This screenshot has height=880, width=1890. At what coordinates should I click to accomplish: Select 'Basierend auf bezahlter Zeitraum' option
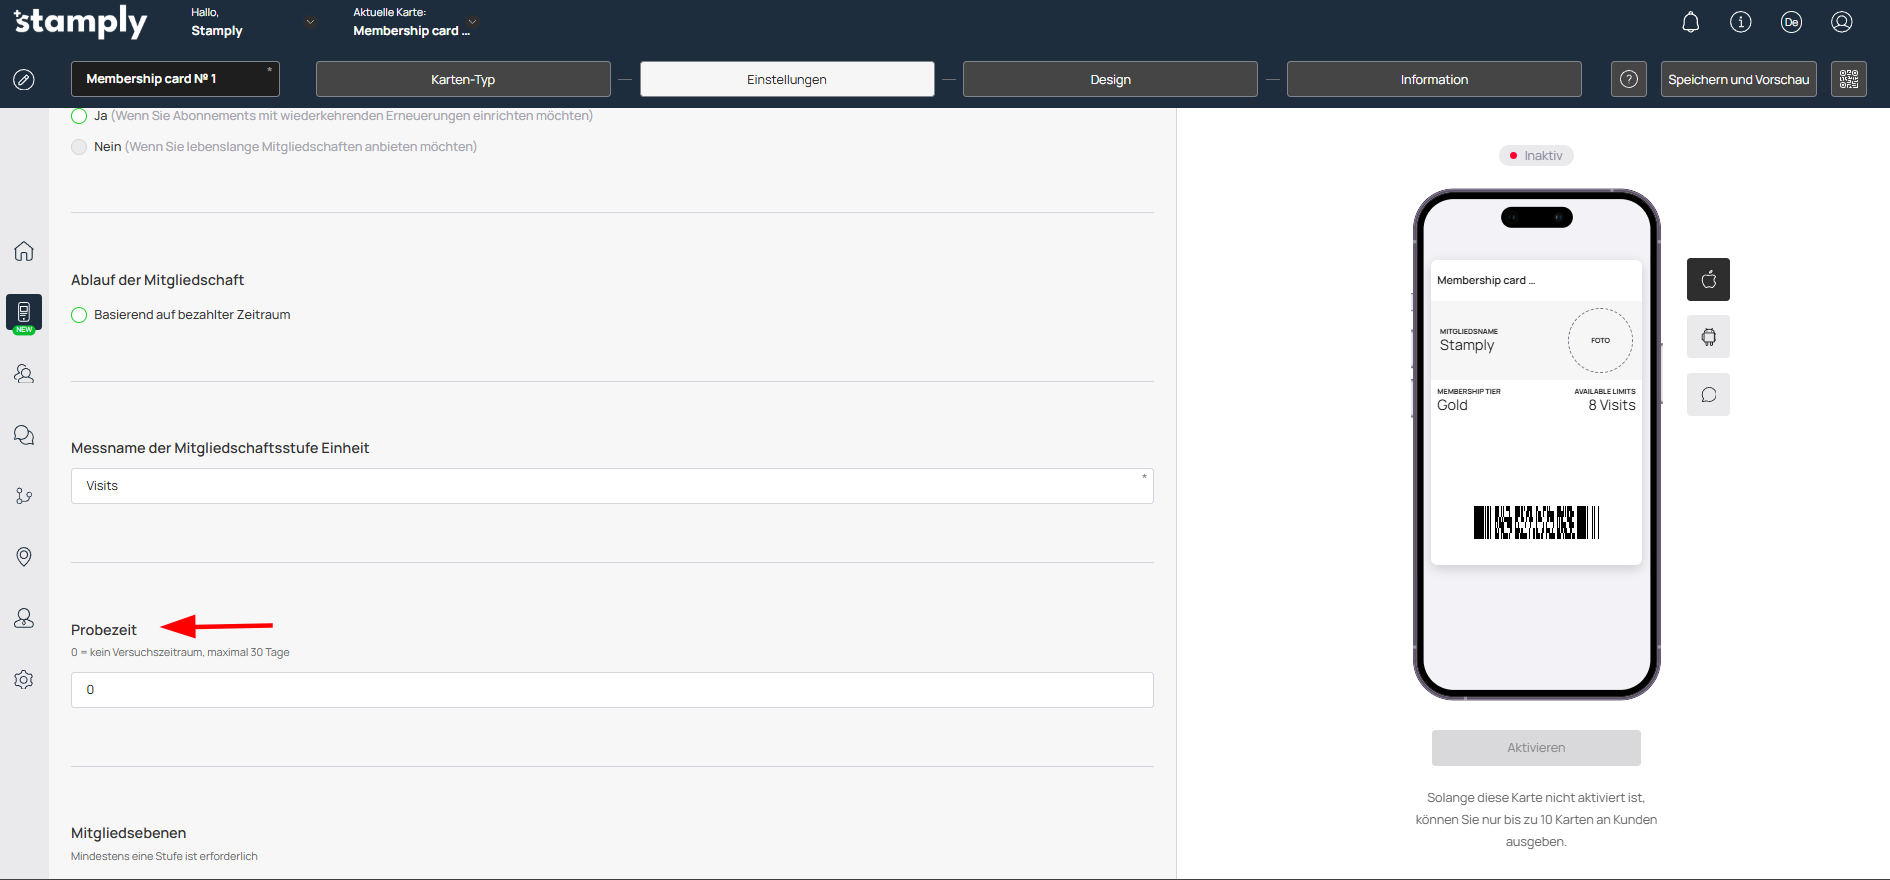[x=79, y=315]
